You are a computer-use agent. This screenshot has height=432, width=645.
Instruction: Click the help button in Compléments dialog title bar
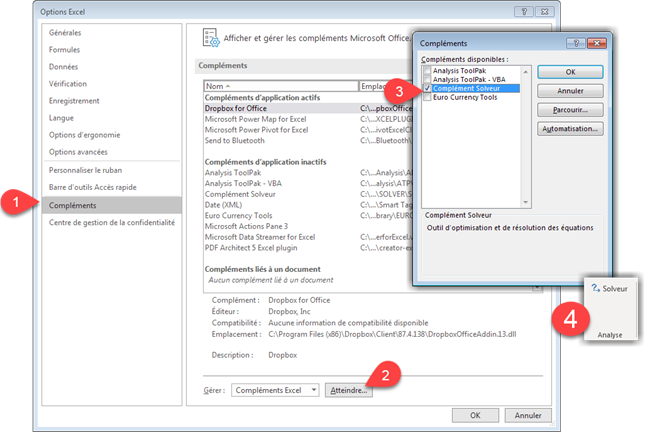(x=574, y=44)
